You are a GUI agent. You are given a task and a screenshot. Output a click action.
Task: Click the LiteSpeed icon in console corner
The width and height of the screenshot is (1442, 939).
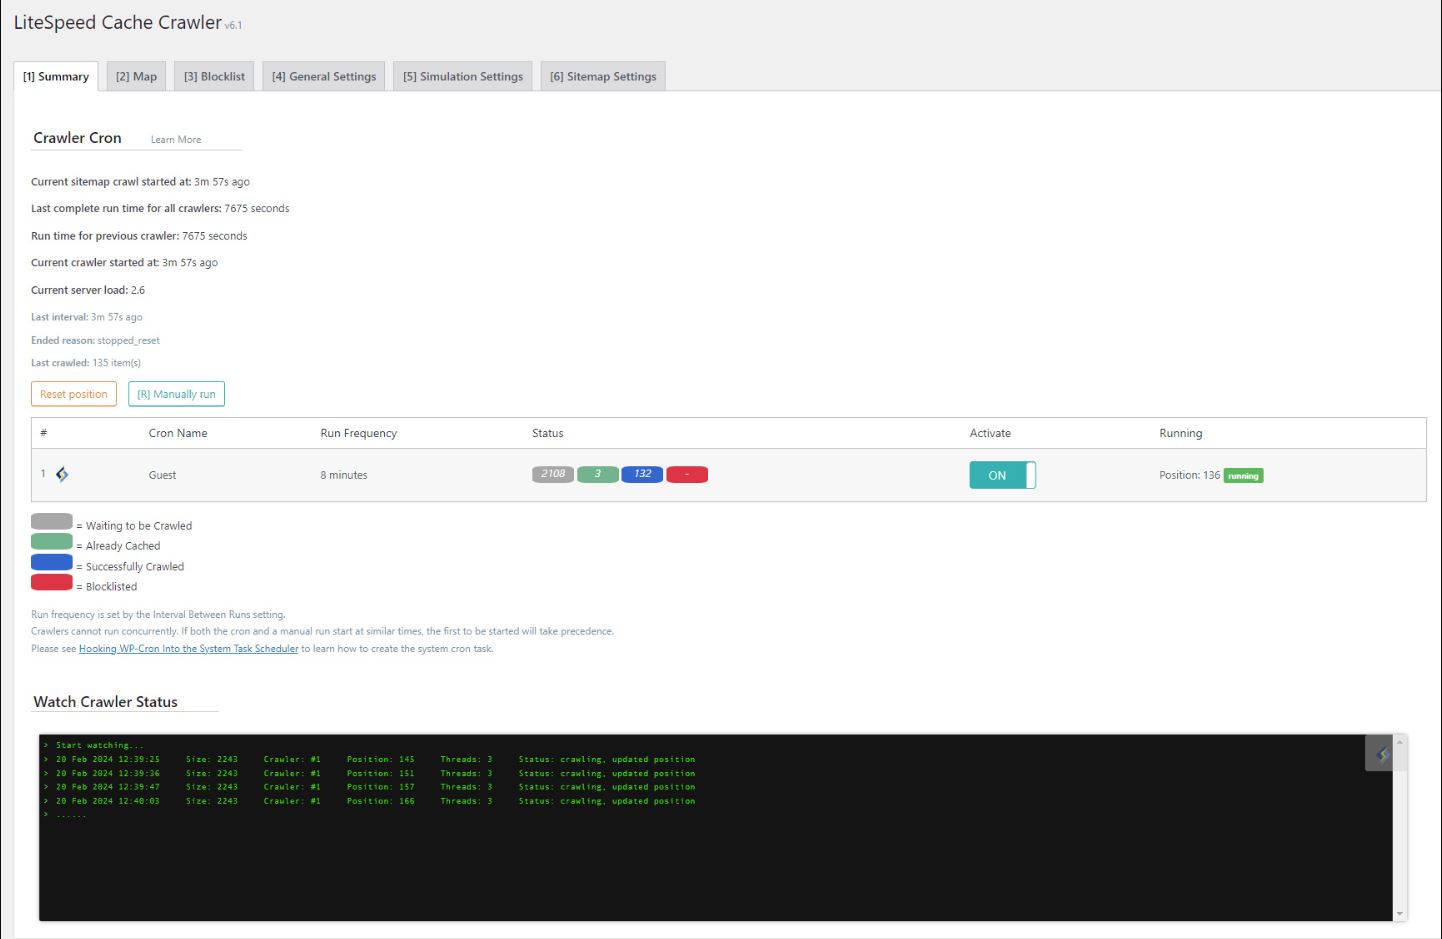(x=1383, y=754)
